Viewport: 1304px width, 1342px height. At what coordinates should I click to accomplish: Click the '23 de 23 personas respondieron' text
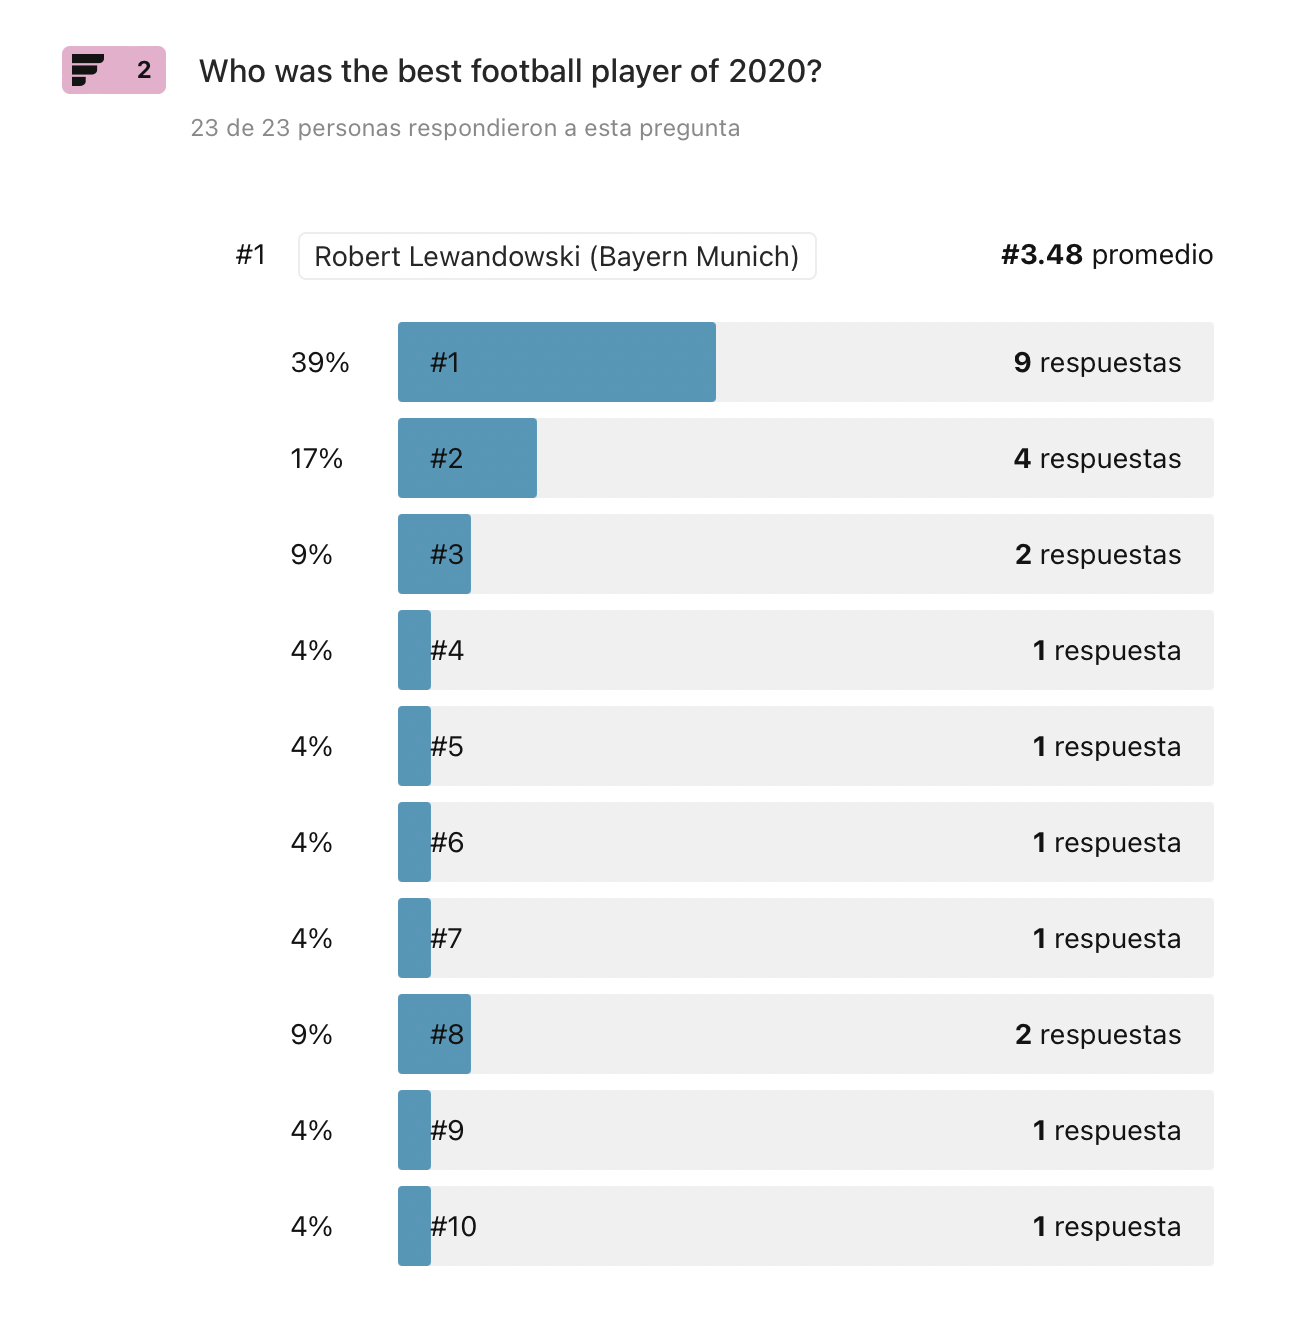(x=465, y=128)
